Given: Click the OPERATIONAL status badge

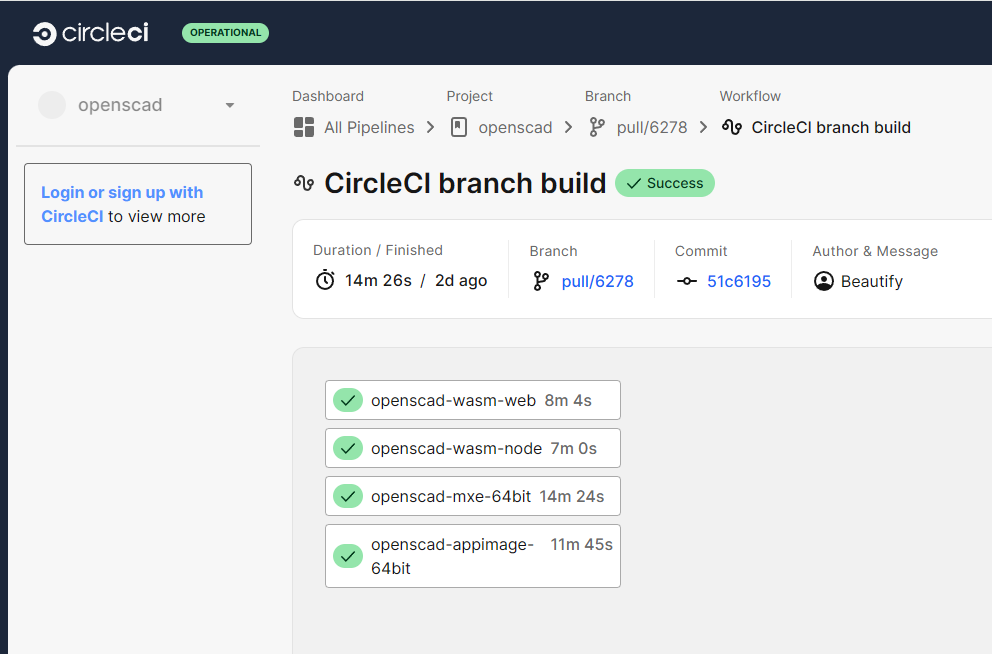Looking at the screenshot, I should pyautogui.click(x=225, y=33).
